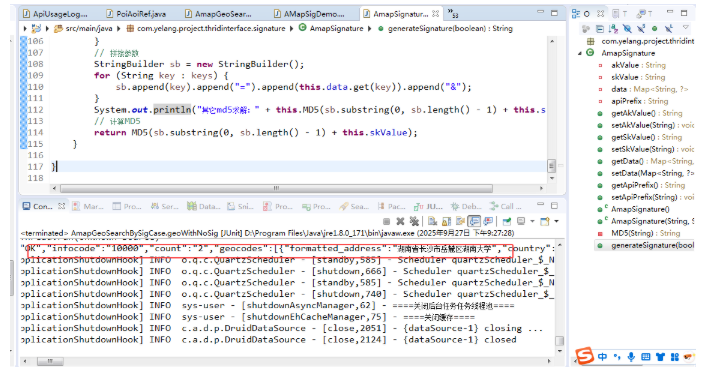705x371 pixels.
Task: Select getAkValue() method in Outline
Action: (646, 113)
